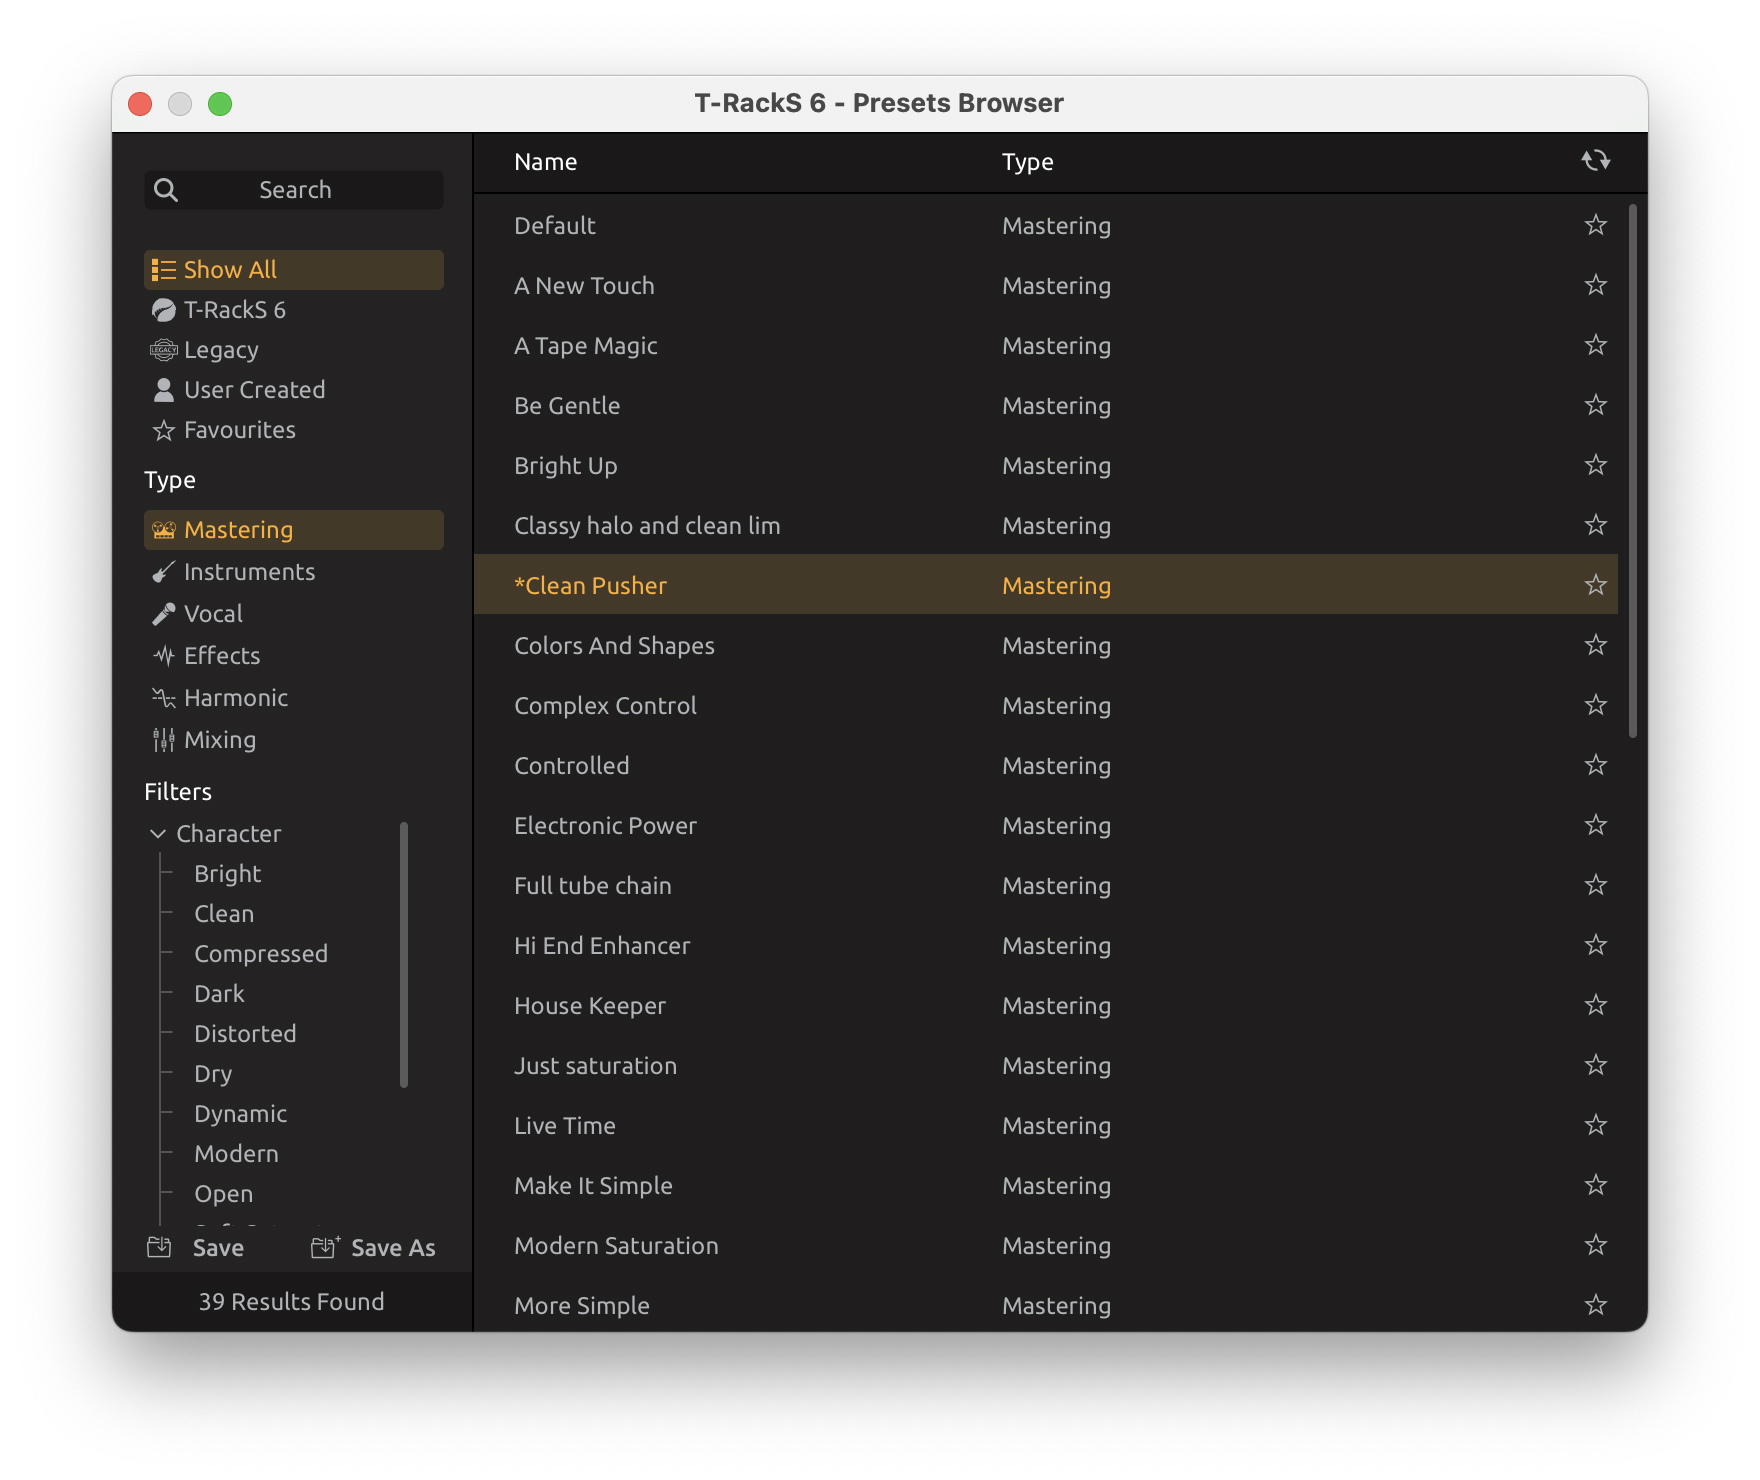1760x1480 pixels.
Task: Choose the Dark character filter
Action: coord(219,994)
